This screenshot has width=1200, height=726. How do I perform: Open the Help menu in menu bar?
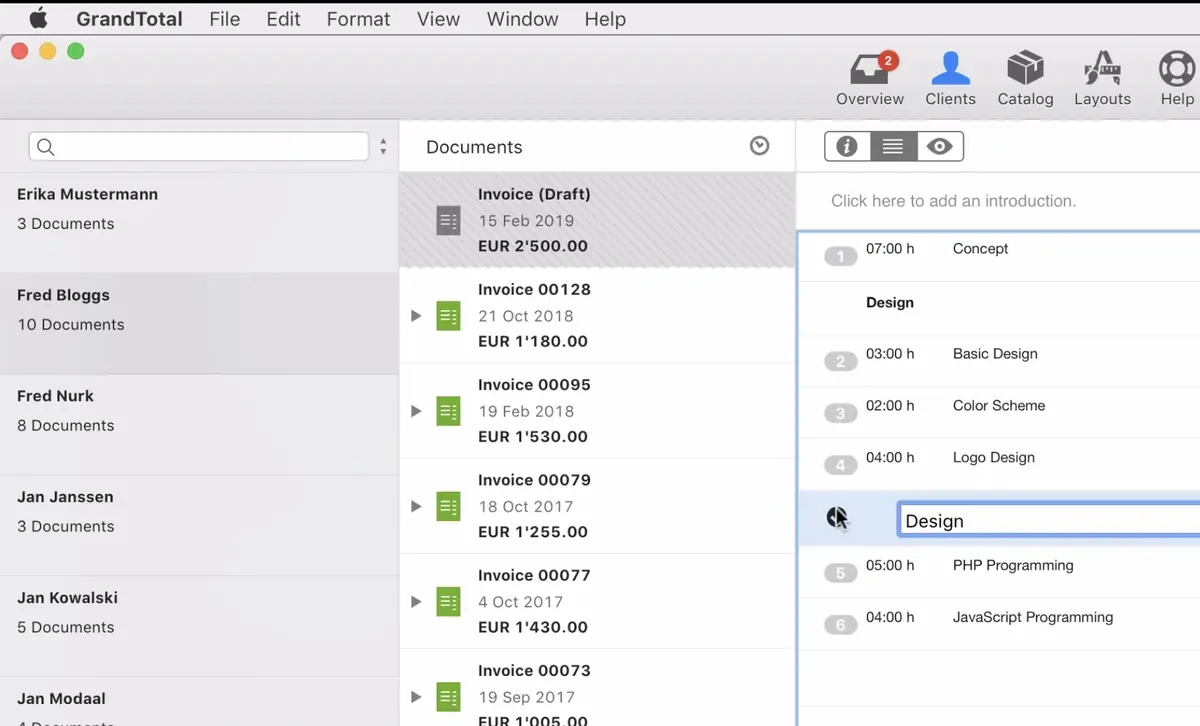point(605,19)
